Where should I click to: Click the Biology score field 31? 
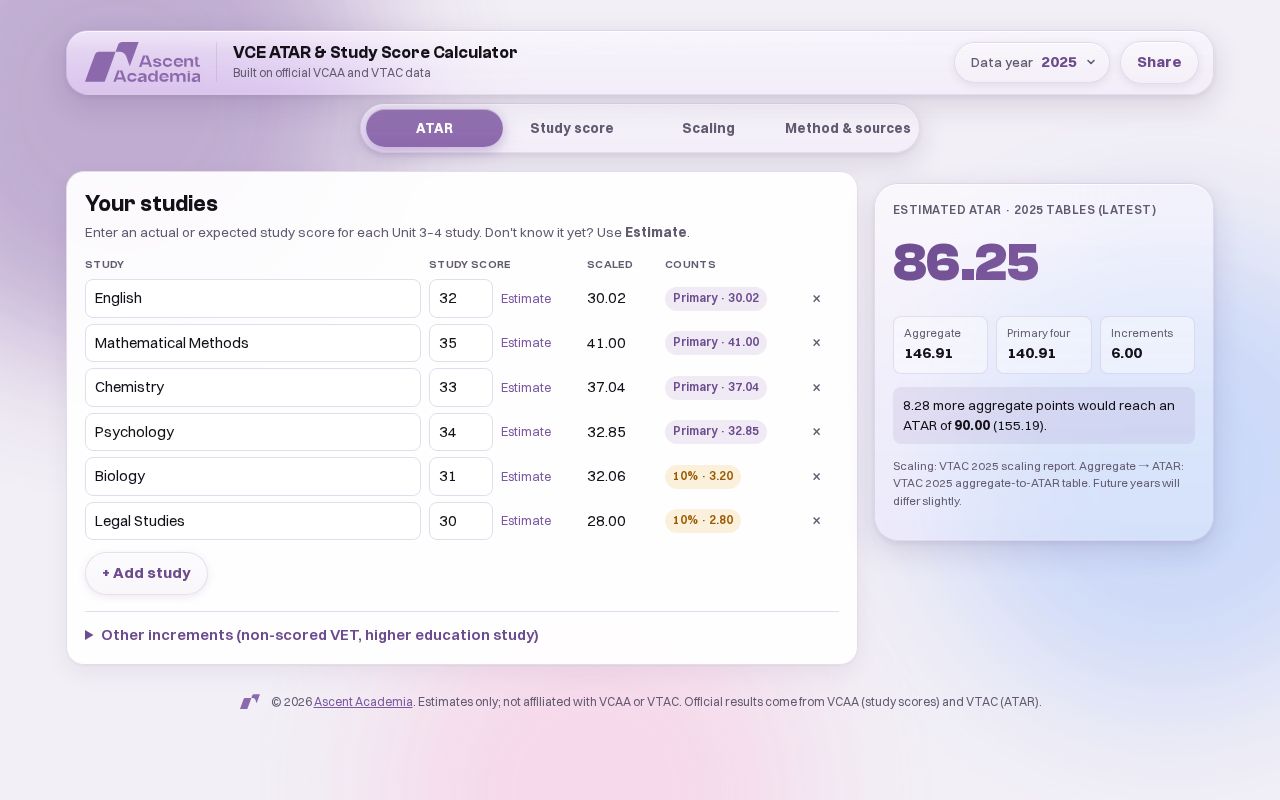point(461,477)
